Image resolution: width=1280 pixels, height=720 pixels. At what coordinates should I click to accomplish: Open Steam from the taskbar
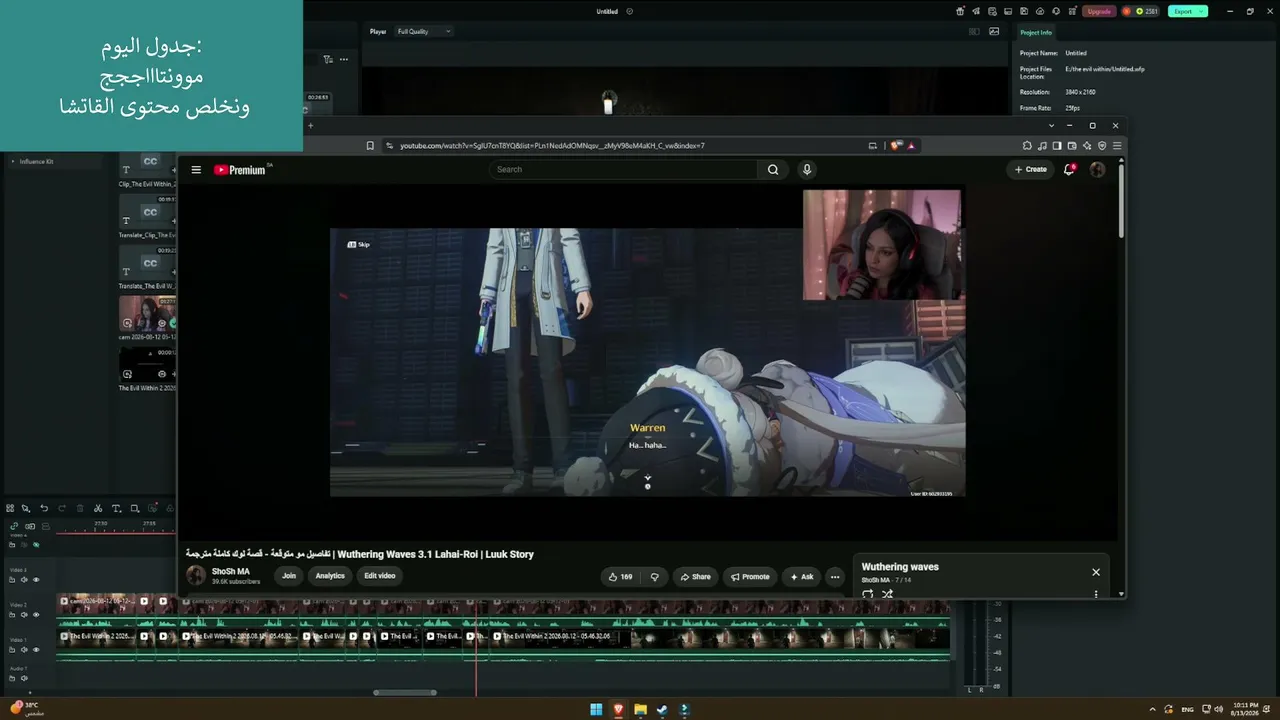[x=662, y=710]
